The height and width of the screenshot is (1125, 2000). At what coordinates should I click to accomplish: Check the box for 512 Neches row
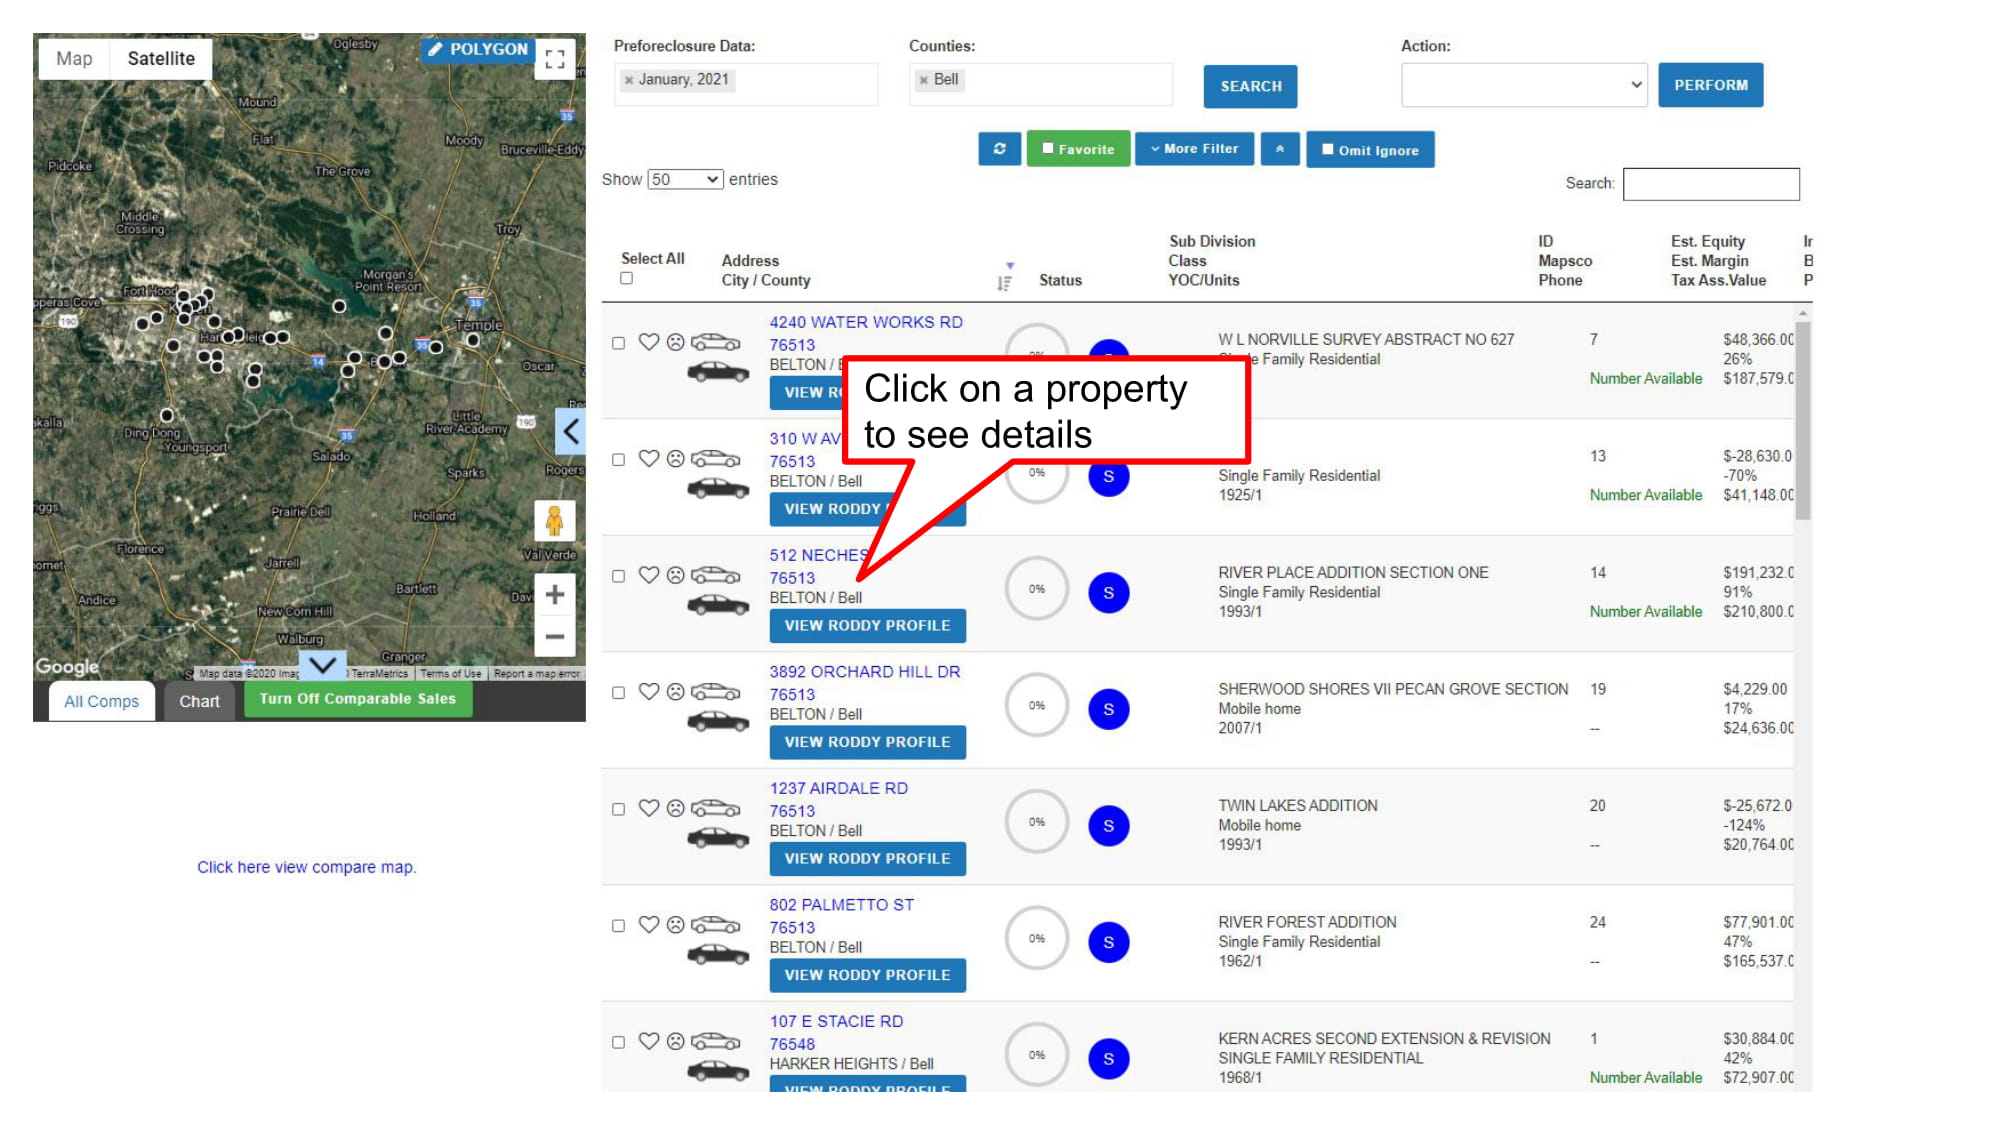pyautogui.click(x=618, y=576)
